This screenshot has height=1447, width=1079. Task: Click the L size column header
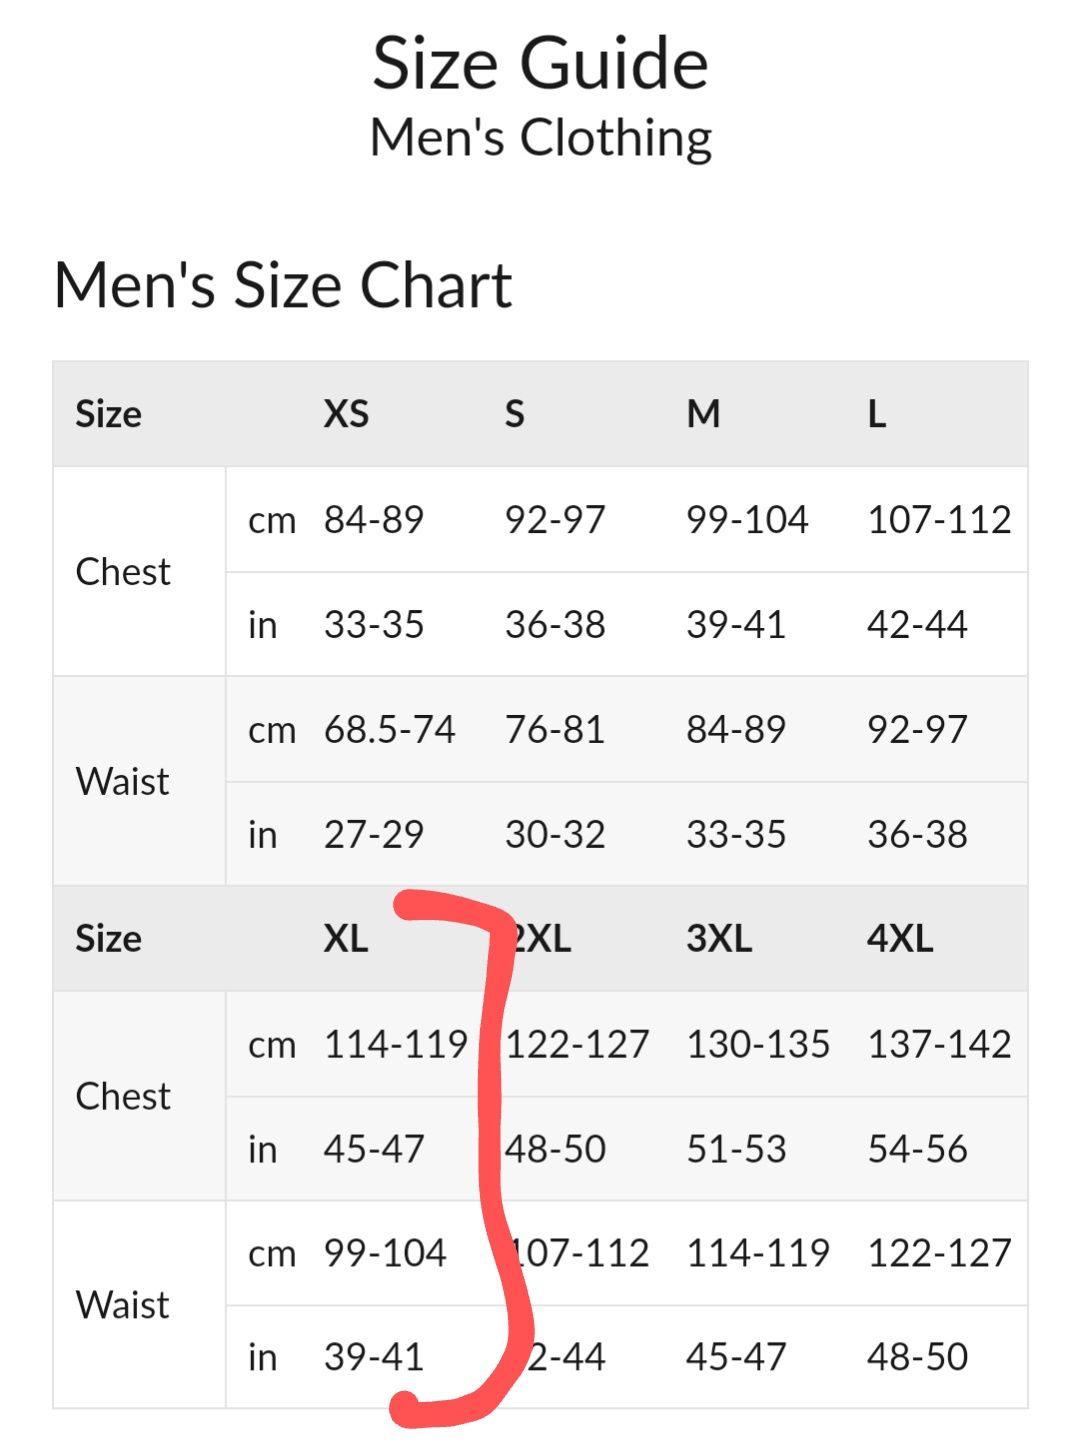(x=876, y=413)
